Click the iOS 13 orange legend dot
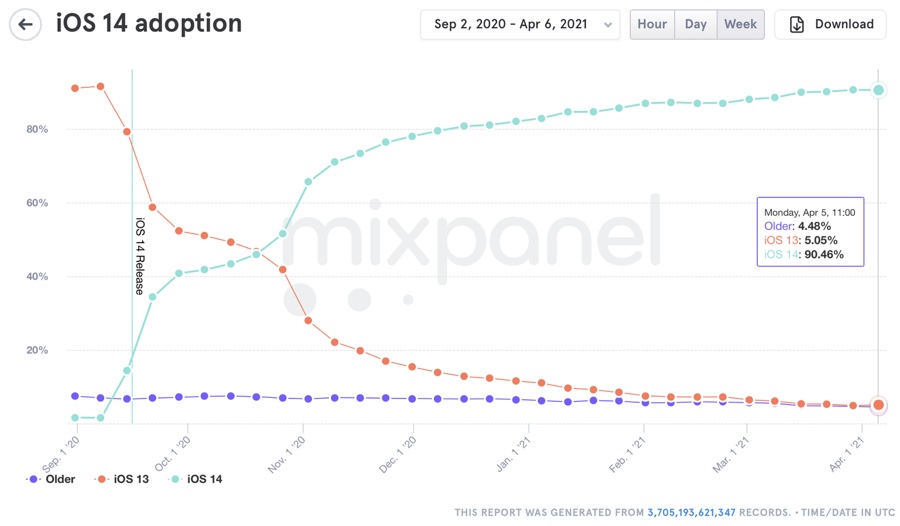Image resolution: width=900 pixels, height=526 pixels. (x=101, y=479)
